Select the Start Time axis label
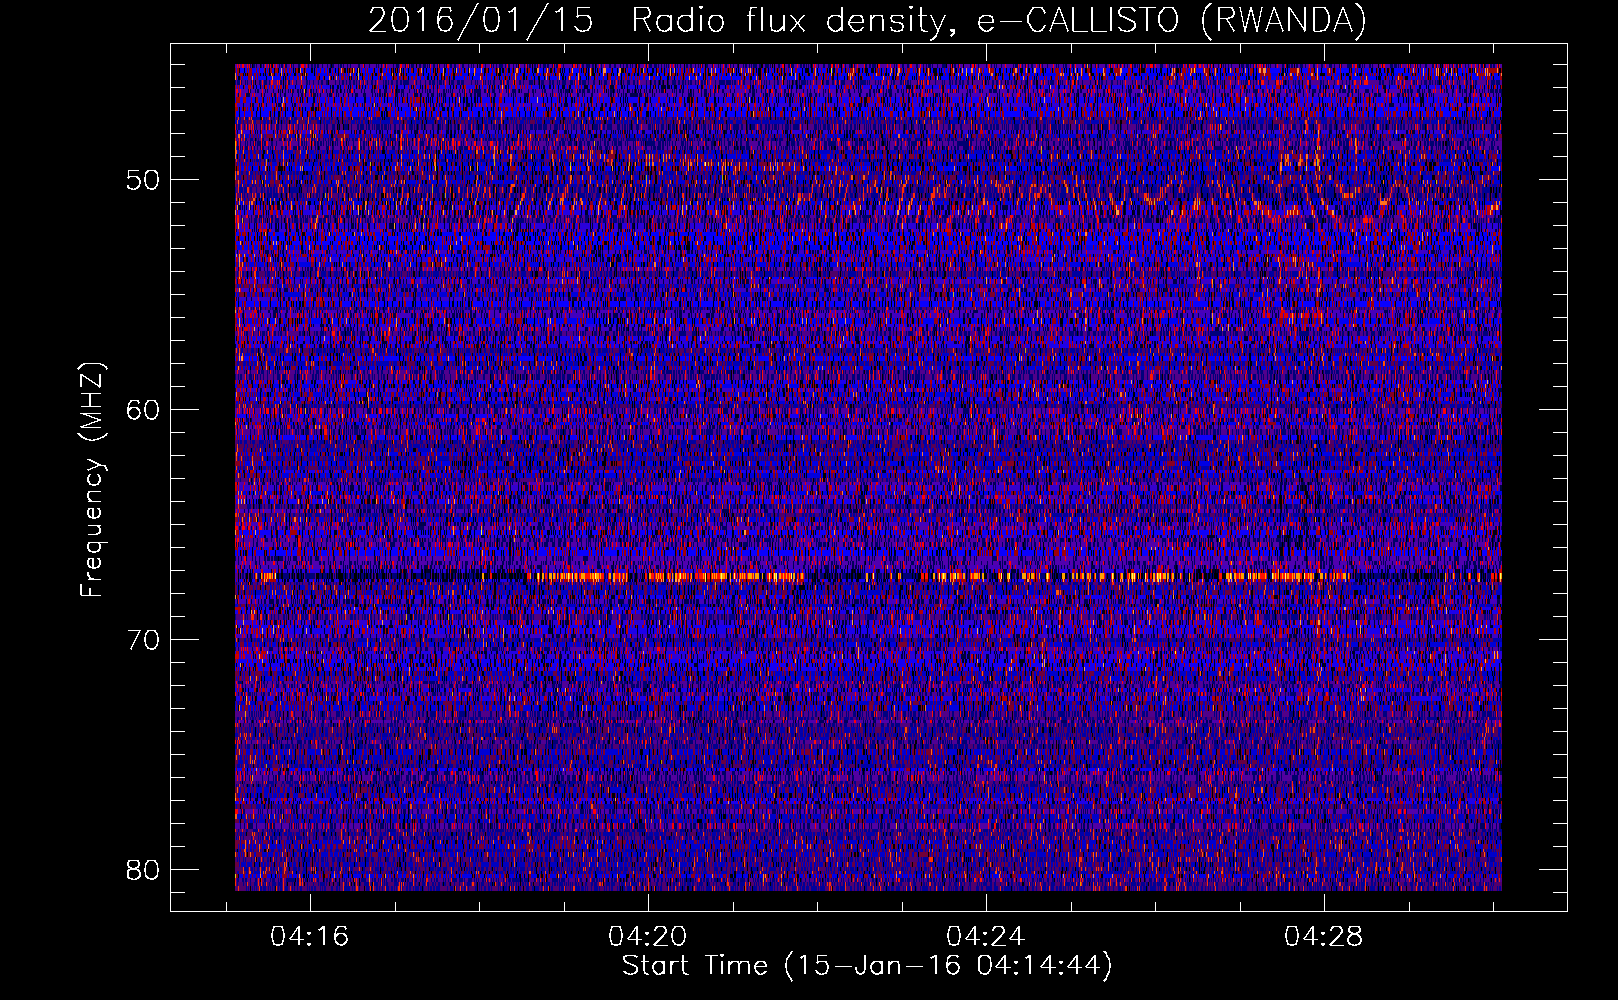The image size is (1618, 1000). (x=867, y=966)
